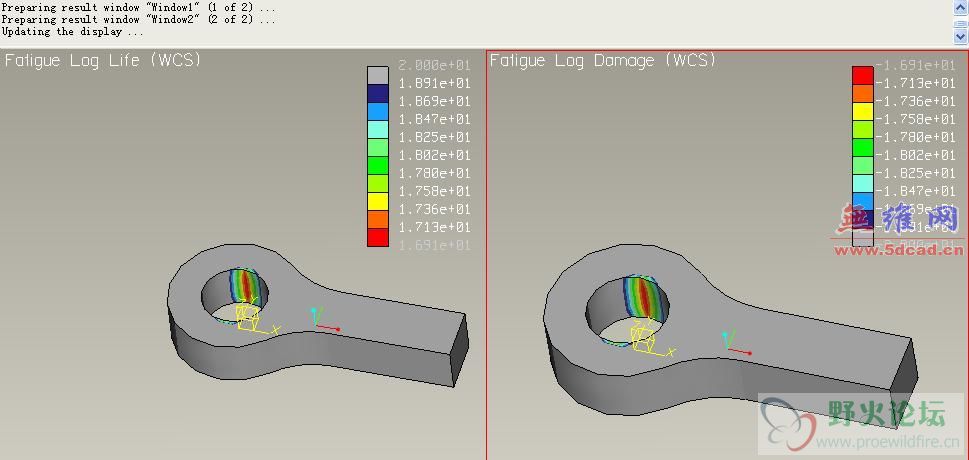Click the red swatch atop Log Damage legend
This screenshot has width=969, height=460.
tap(863, 75)
